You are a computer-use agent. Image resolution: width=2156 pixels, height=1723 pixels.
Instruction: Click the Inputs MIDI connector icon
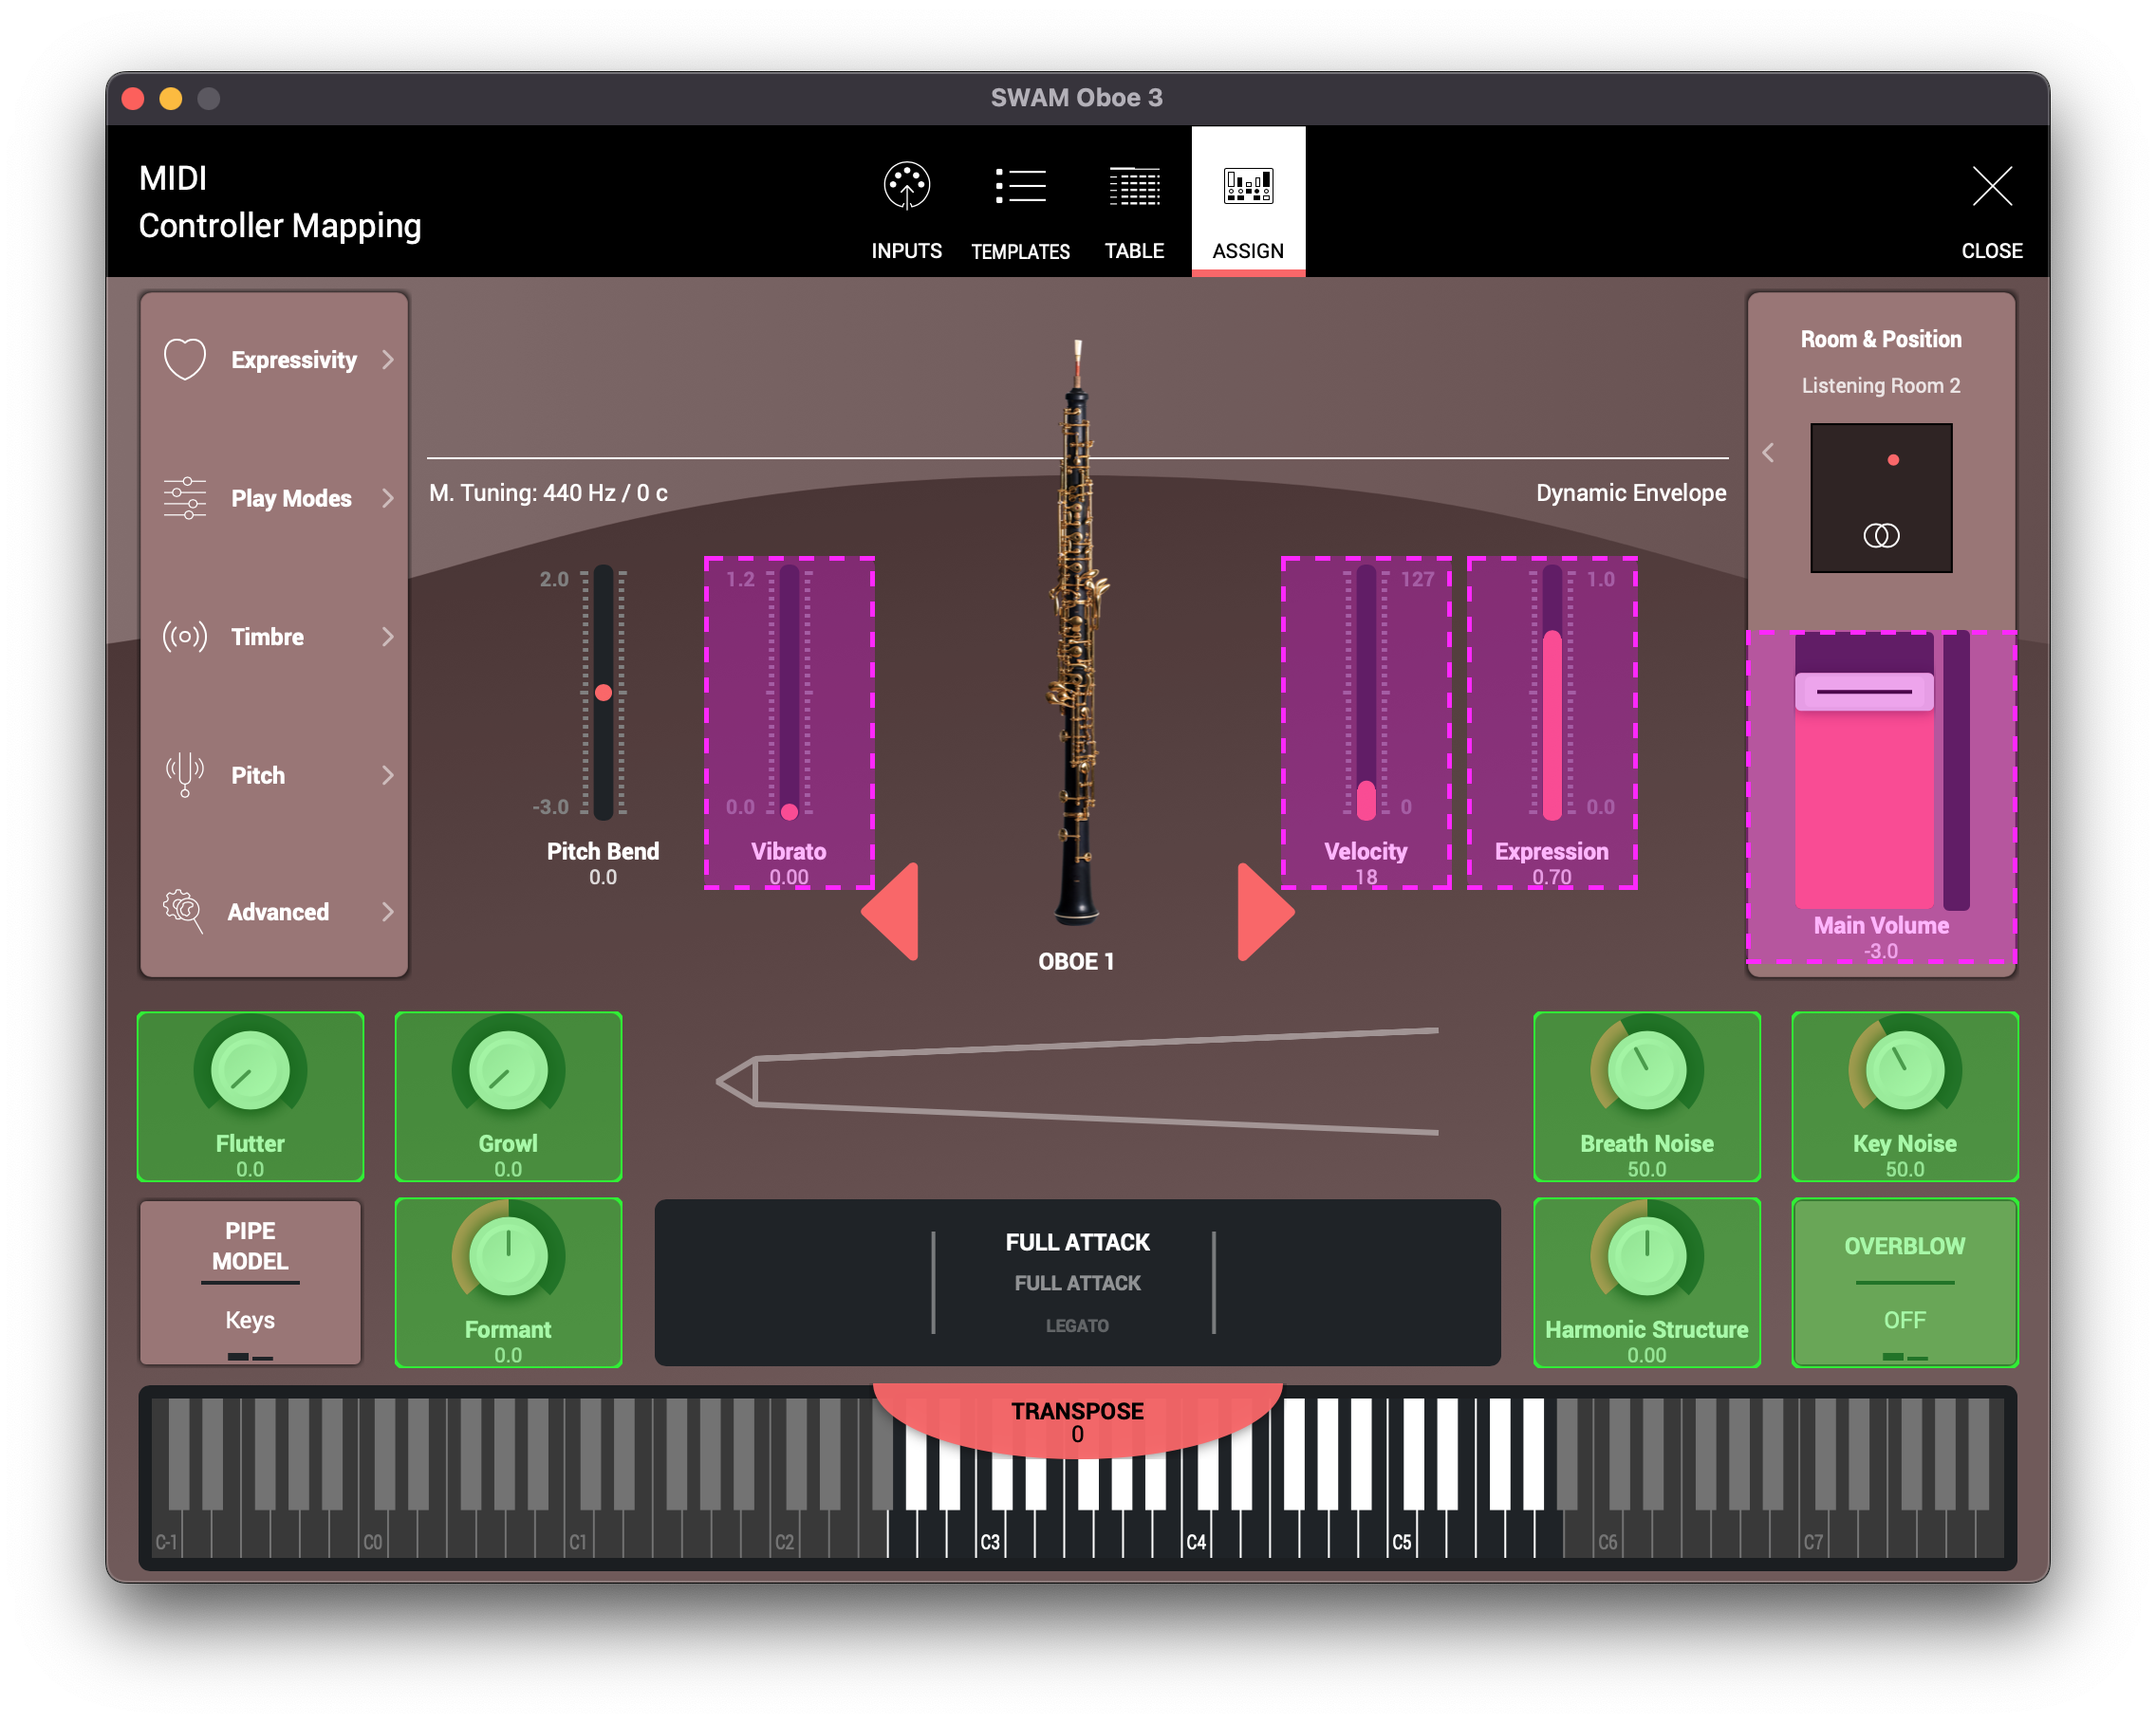(x=906, y=186)
